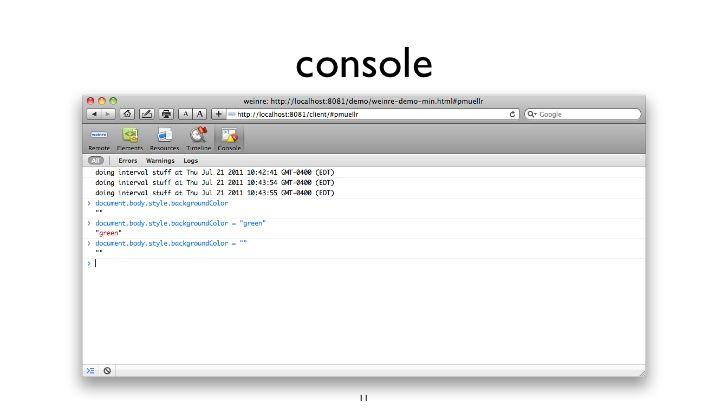Go forward with the browser forward arrow
Image resolution: width=728 pixels, height=410 pixels.
point(108,114)
